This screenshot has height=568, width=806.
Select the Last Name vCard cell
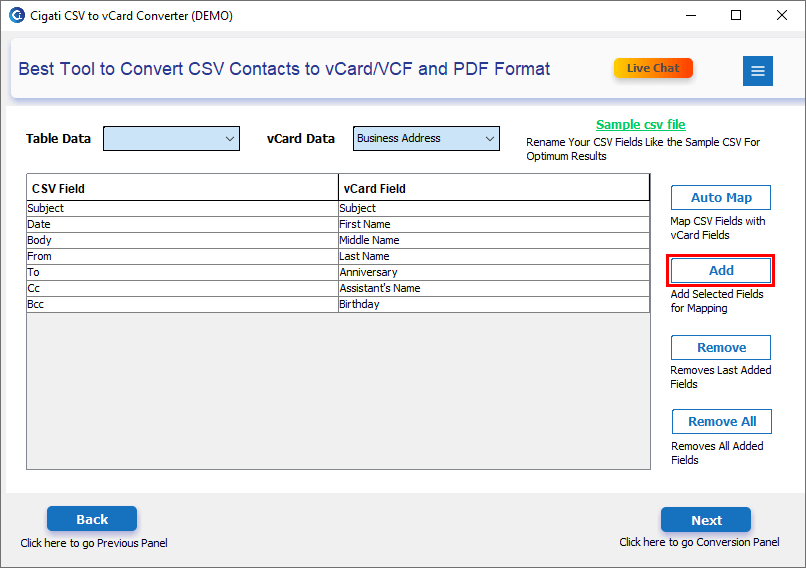click(x=493, y=256)
